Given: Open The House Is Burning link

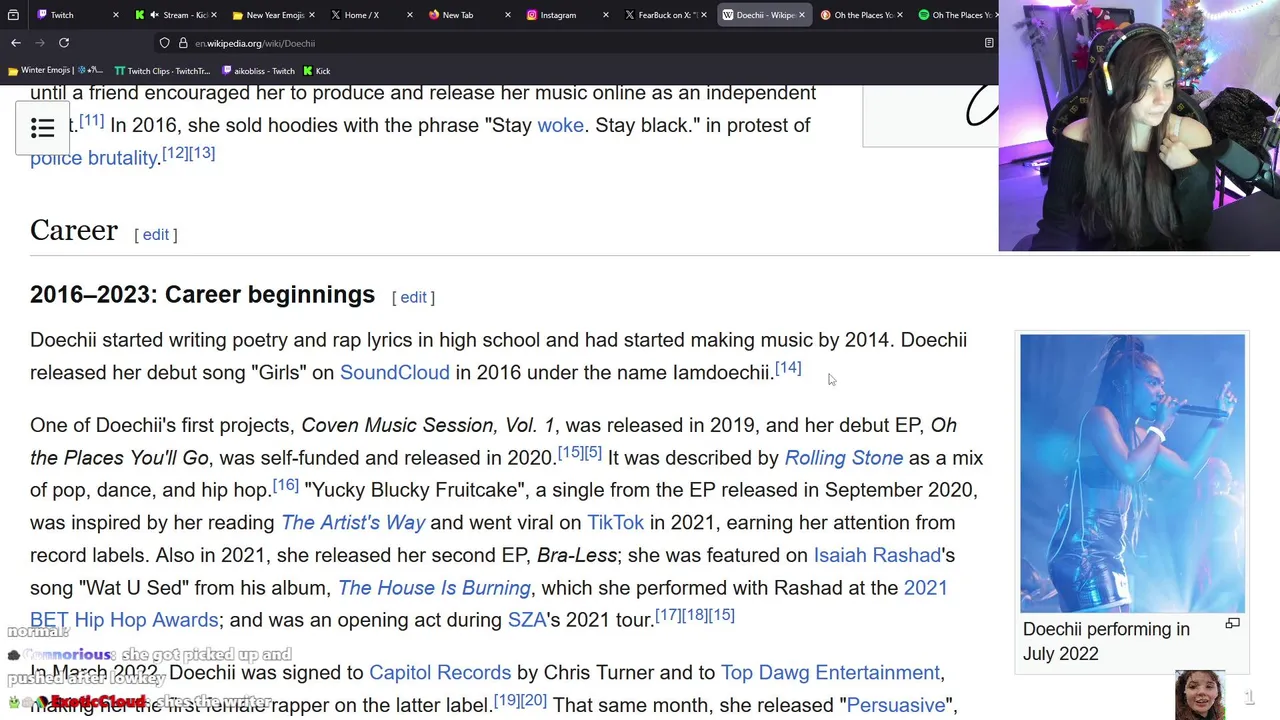Looking at the screenshot, I should [x=434, y=588].
